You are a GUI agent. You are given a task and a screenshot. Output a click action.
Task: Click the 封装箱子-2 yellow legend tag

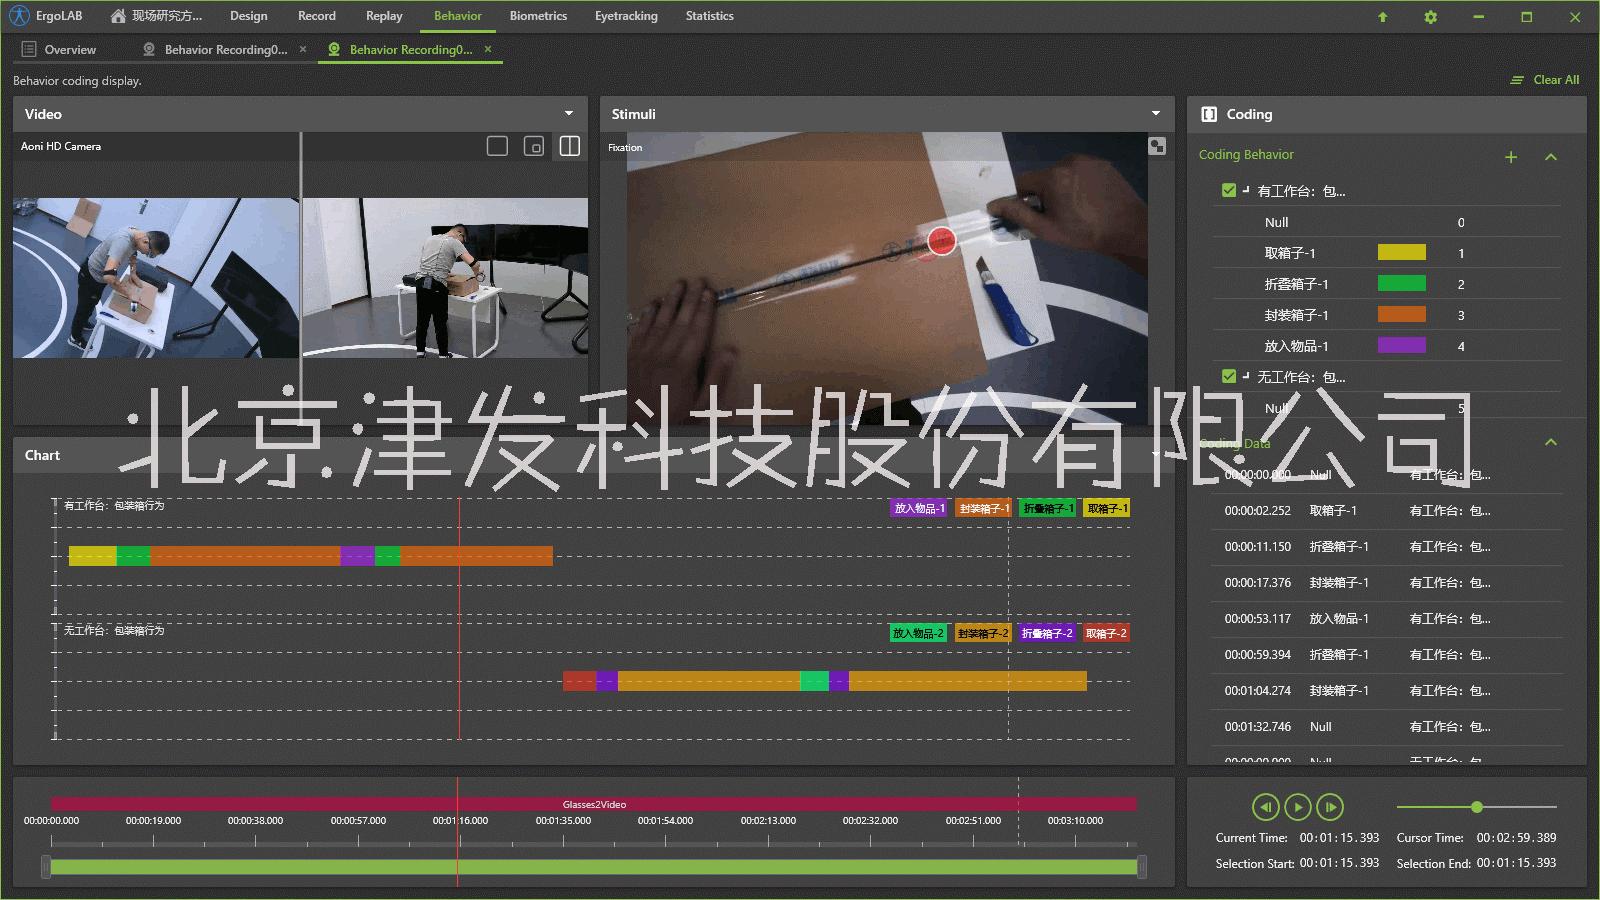point(983,633)
